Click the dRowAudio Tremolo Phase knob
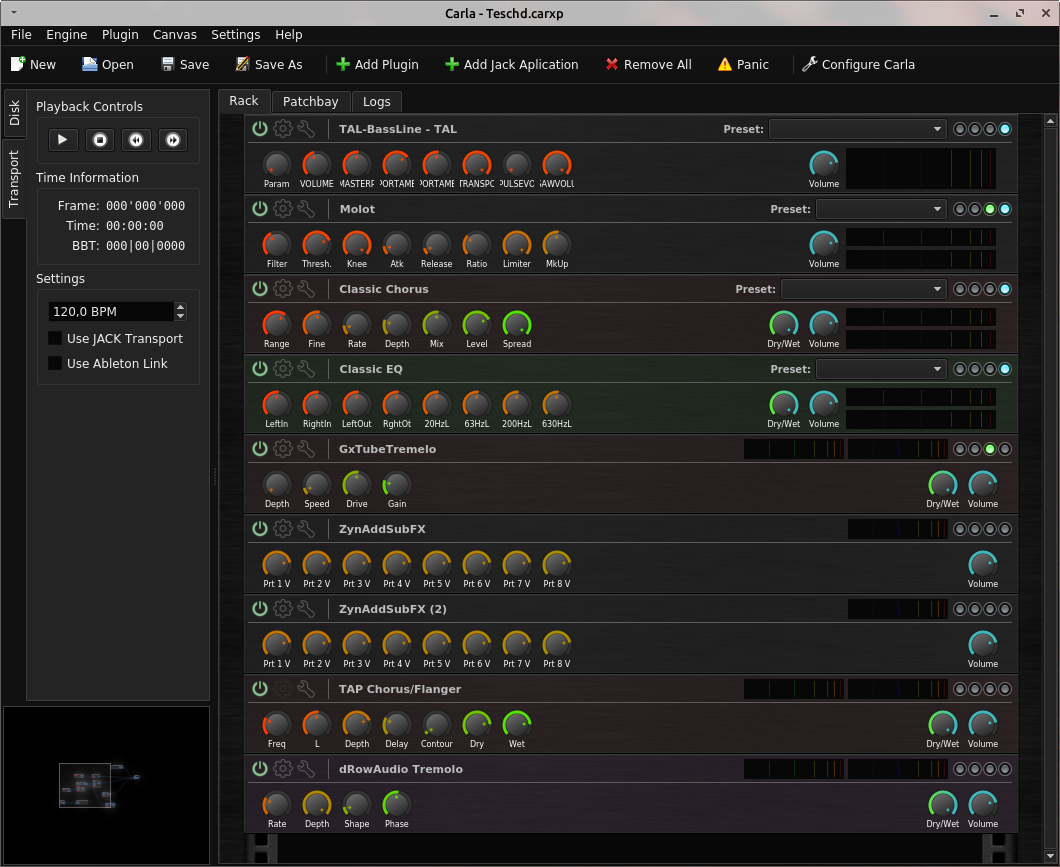The image size is (1060, 867). pyautogui.click(x=396, y=805)
